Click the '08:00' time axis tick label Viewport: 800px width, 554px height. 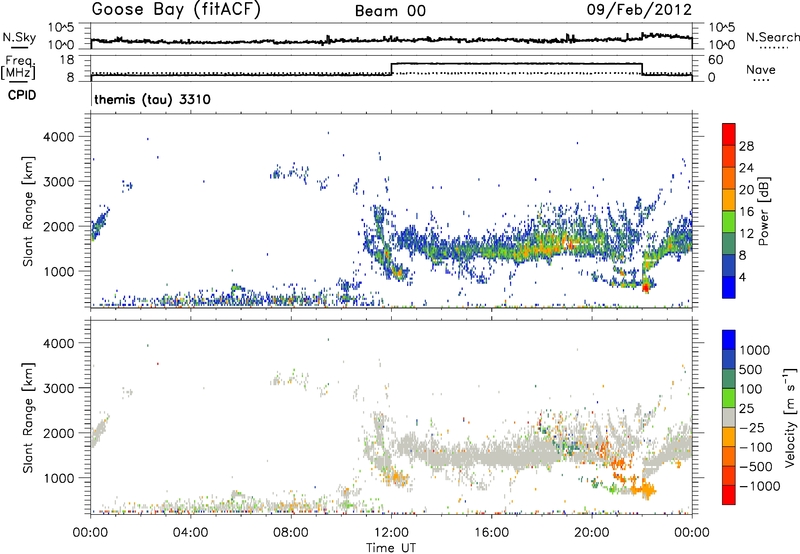click(x=291, y=533)
